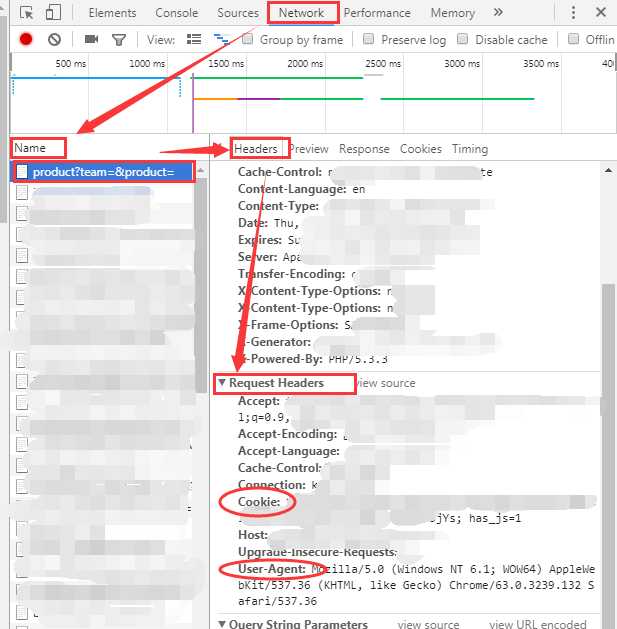Screen dimensions: 617x629
Task: Enable the Group by frame checkbox
Action: 248,39
